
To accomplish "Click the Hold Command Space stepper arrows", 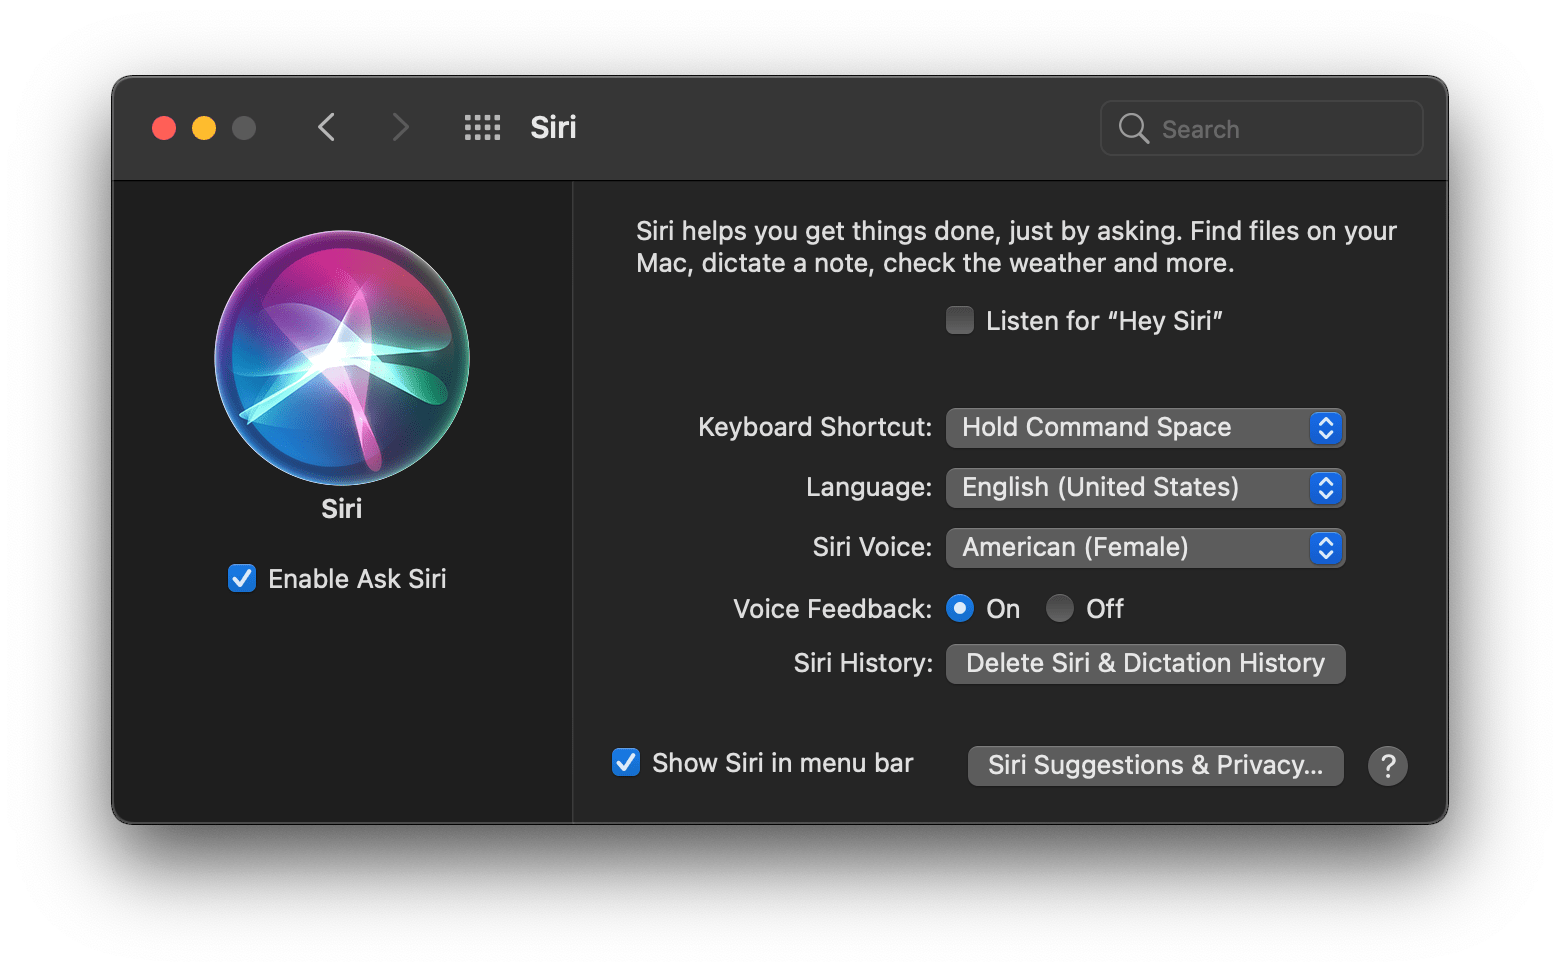I will (x=1326, y=427).
